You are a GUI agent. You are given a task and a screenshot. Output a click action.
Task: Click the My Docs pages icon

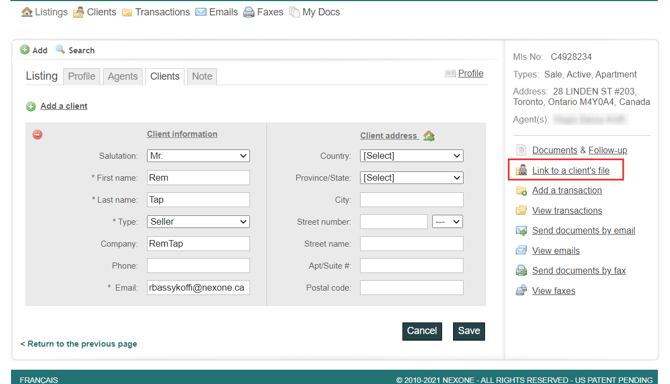tap(294, 12)
